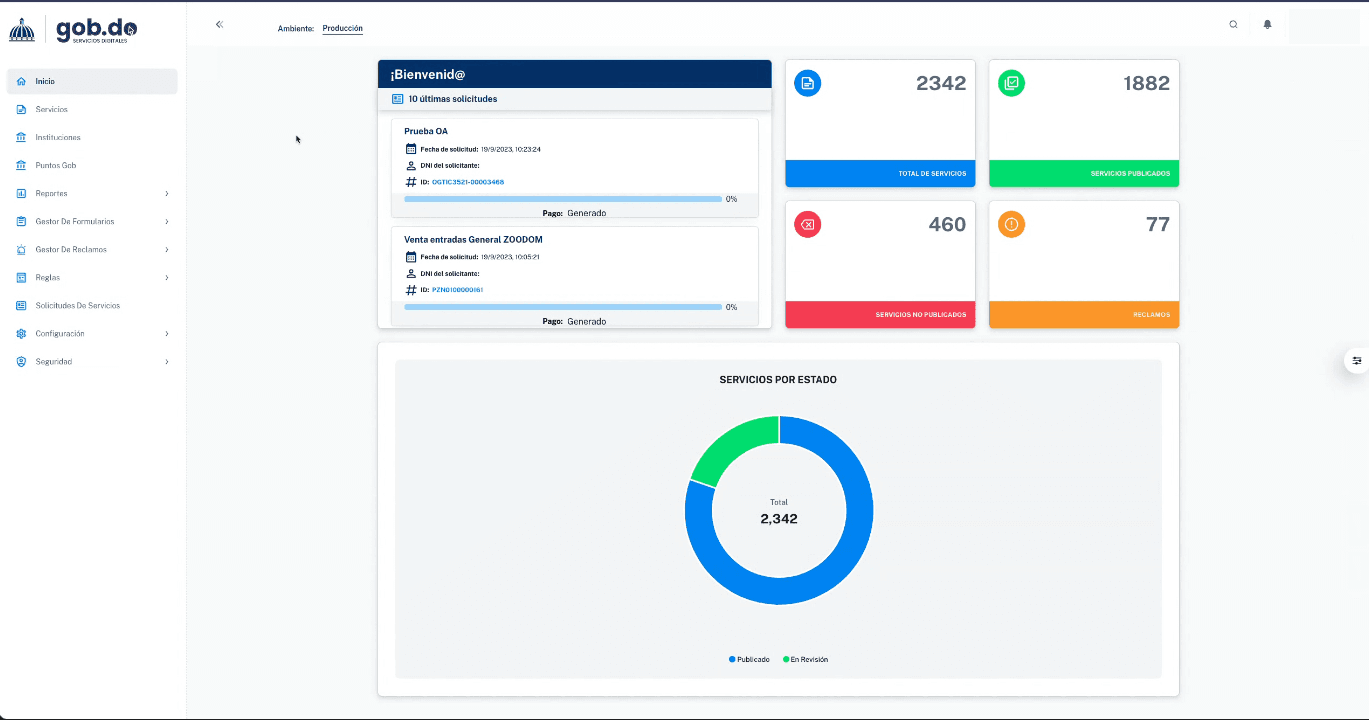This screenshot has width=1369, height=720.
Task: Click the user profile box at top right
Action: pos(1324,26)
